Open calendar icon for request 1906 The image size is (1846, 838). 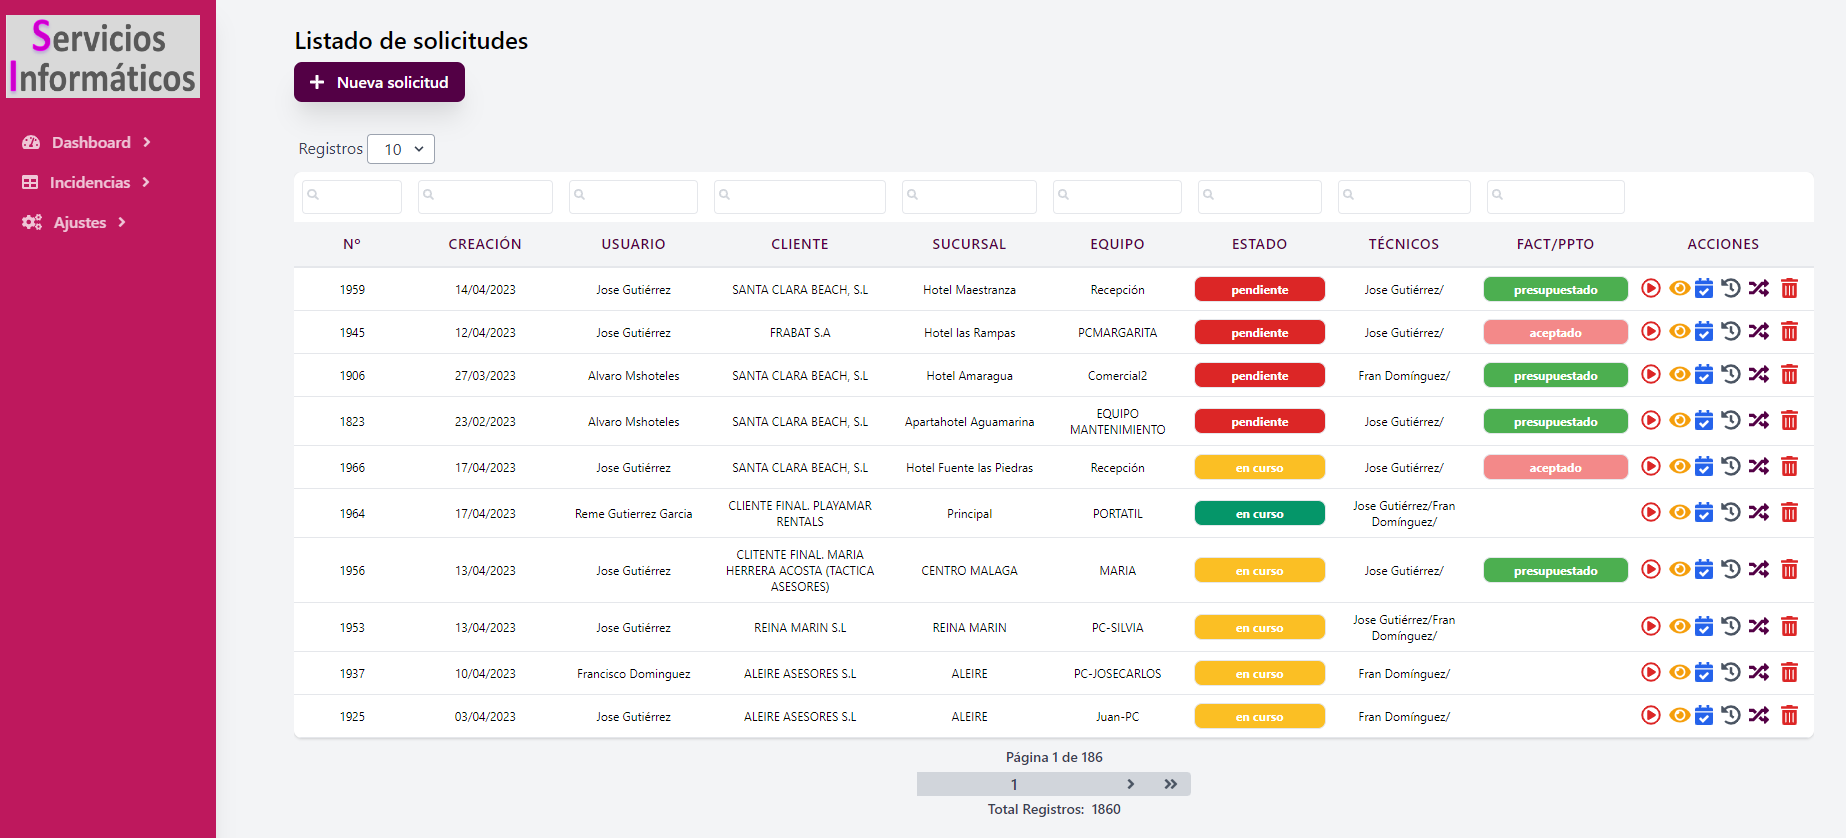pos(1704,375)
